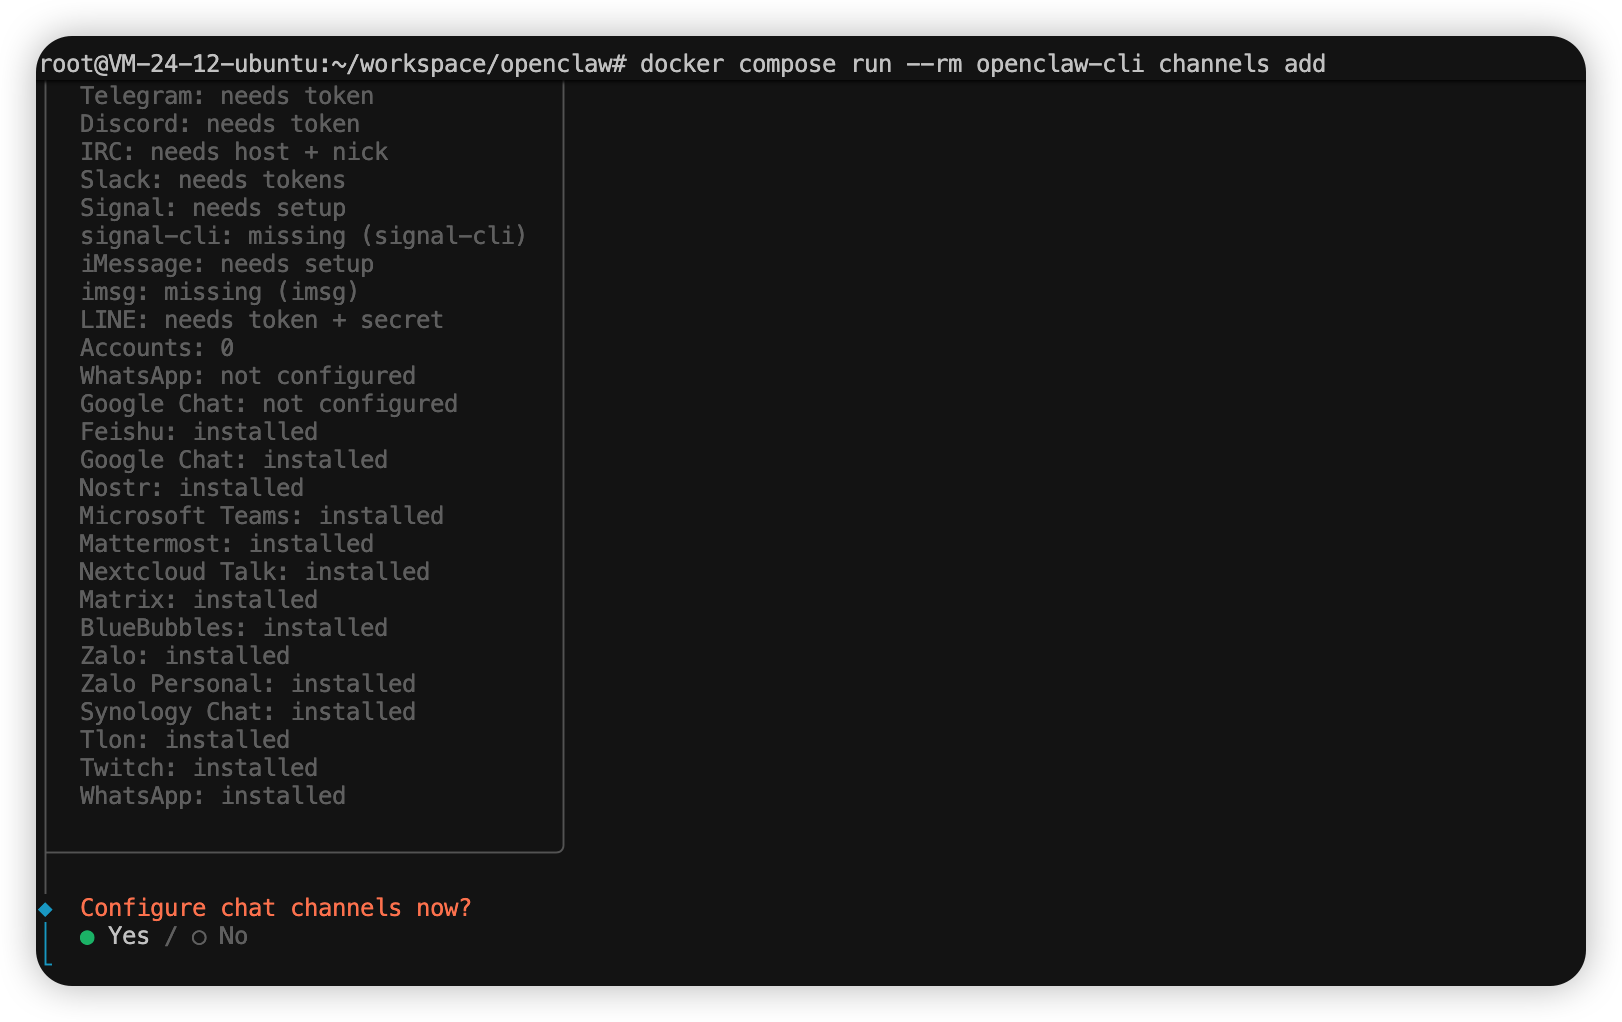Choose the hollow No radio circle
The image size is (1622, 1022).
(x=199, y=937)
